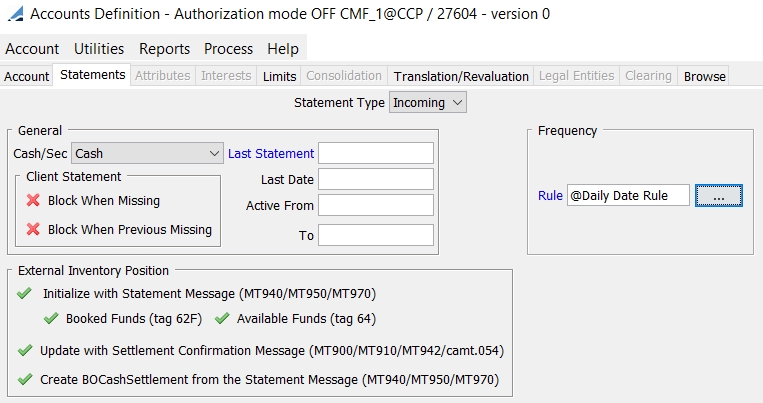This screenshot has height=403, width=763.
Task: Switch to the Limits tab
Action: (279, 76)
